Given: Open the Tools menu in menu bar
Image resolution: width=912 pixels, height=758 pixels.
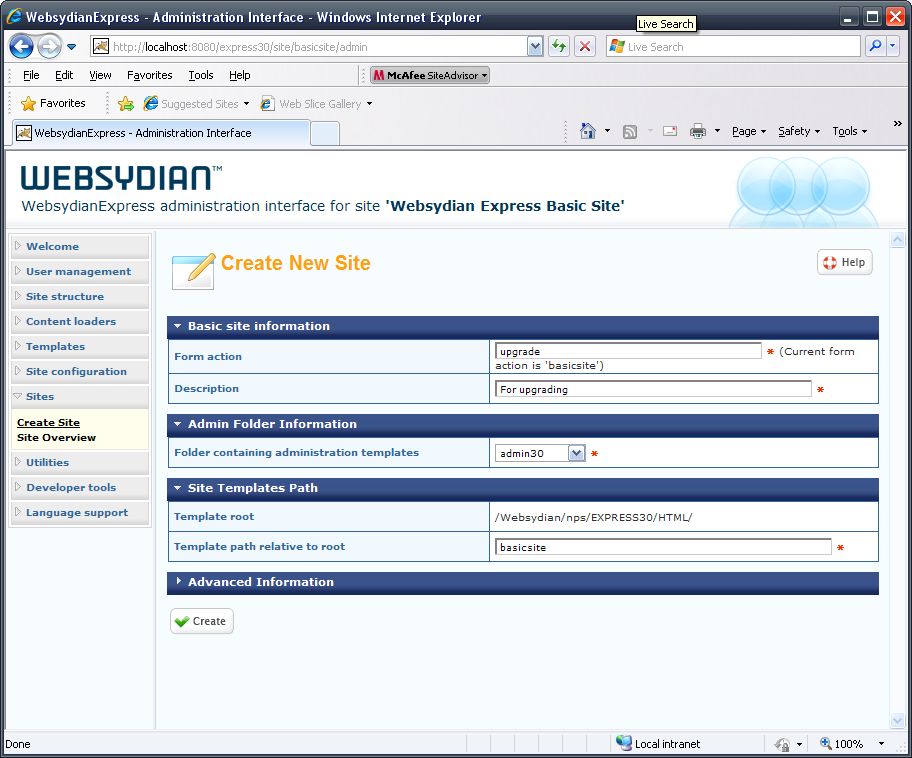Looking at the screenshot, I should [x=201, y=75].
